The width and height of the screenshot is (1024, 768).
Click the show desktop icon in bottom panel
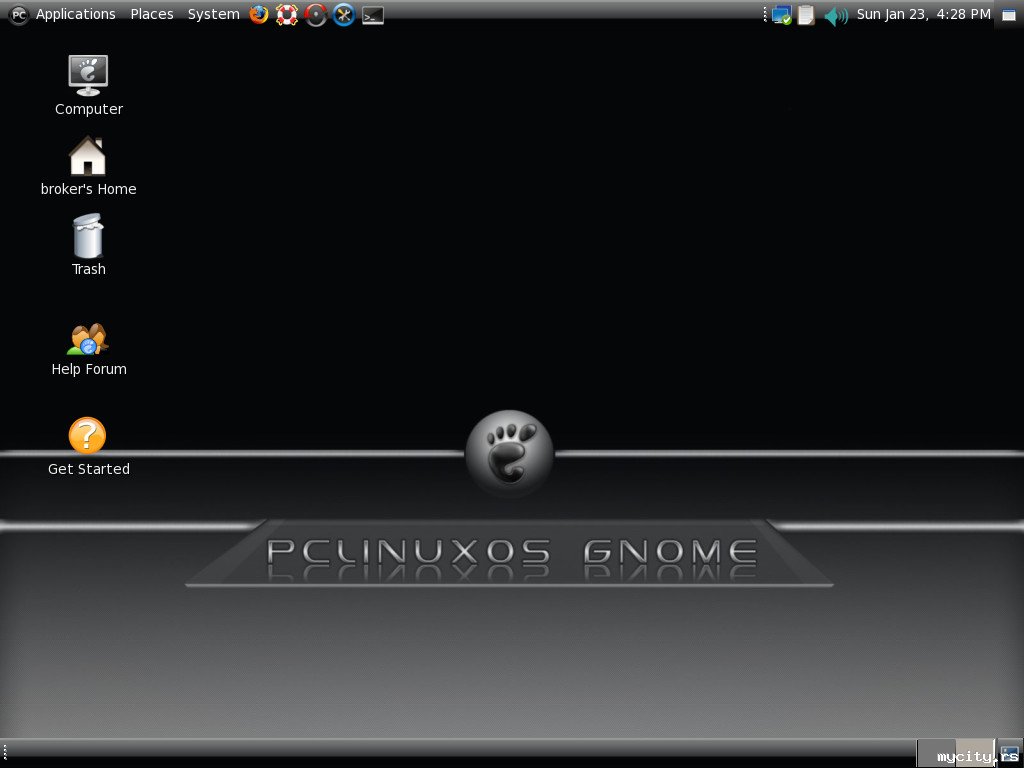coord(1010,753)
